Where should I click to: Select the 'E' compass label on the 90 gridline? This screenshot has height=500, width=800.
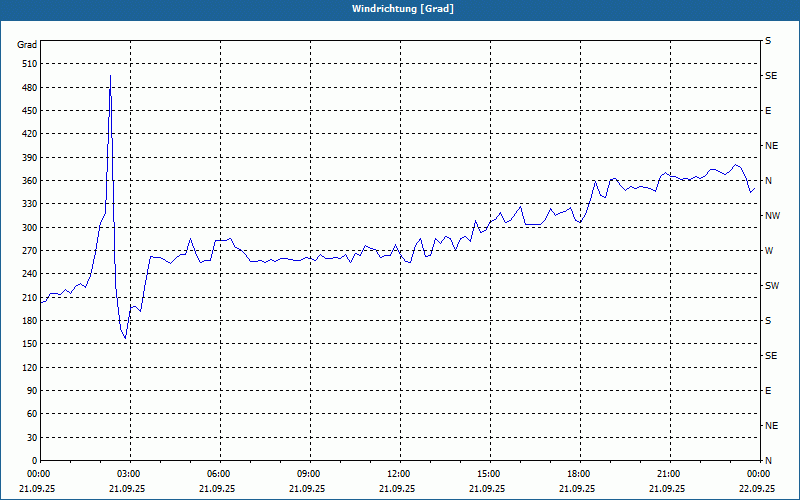coord(768,391)
